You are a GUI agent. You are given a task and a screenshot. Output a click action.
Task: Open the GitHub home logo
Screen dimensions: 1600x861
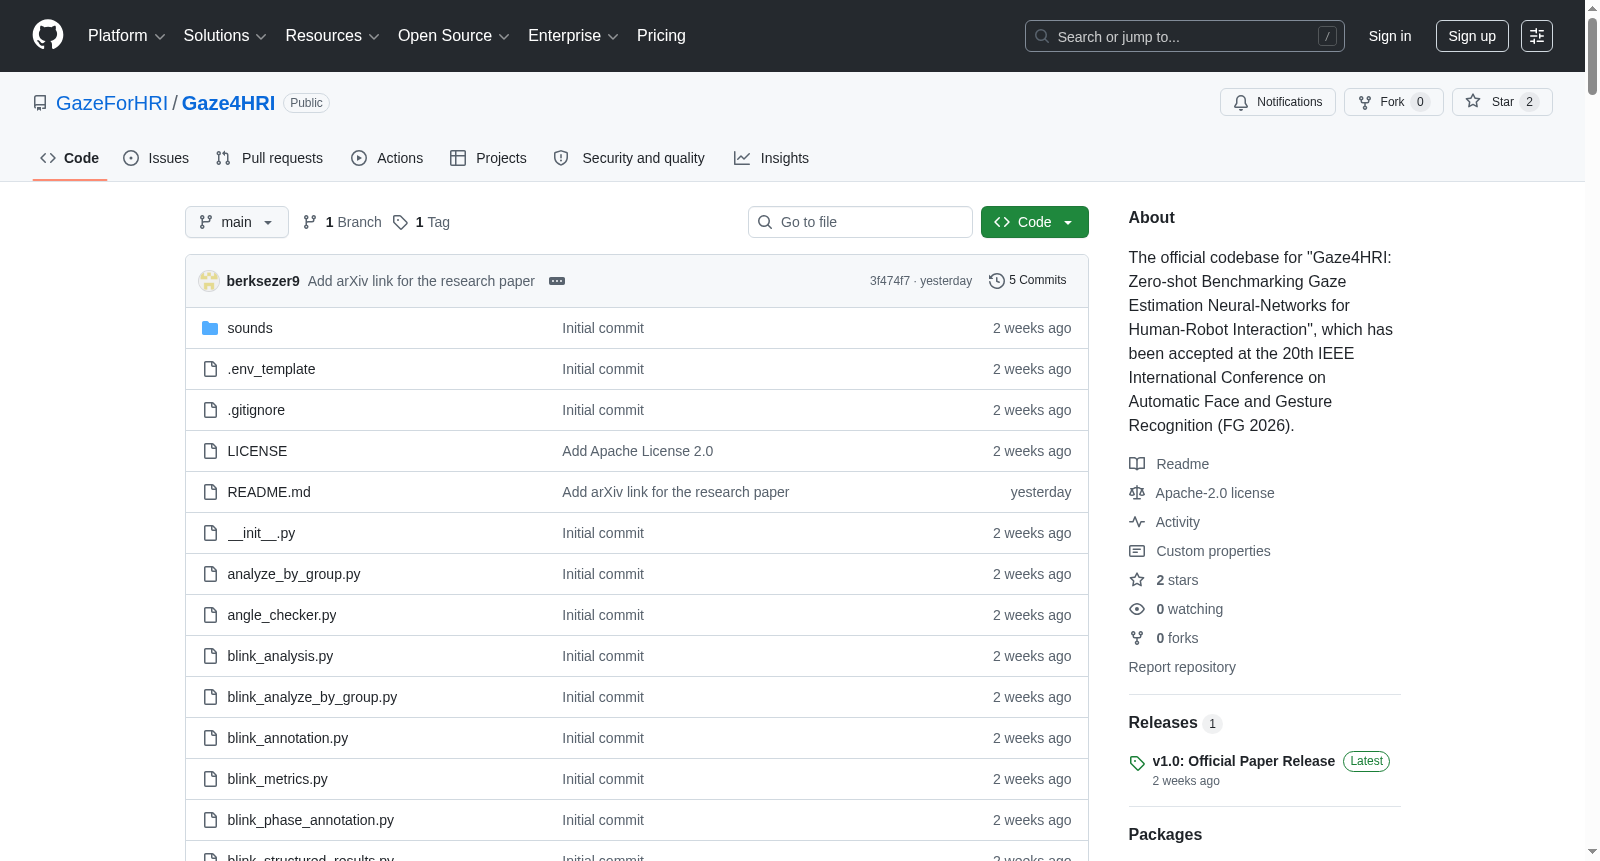tap(48, 36)
